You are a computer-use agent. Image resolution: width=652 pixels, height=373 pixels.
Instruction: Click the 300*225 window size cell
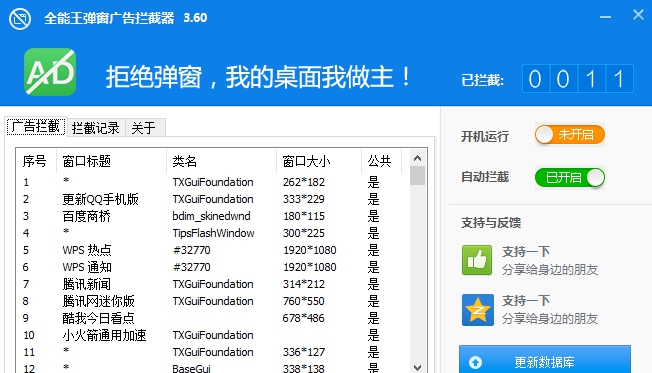click(304, 233)
